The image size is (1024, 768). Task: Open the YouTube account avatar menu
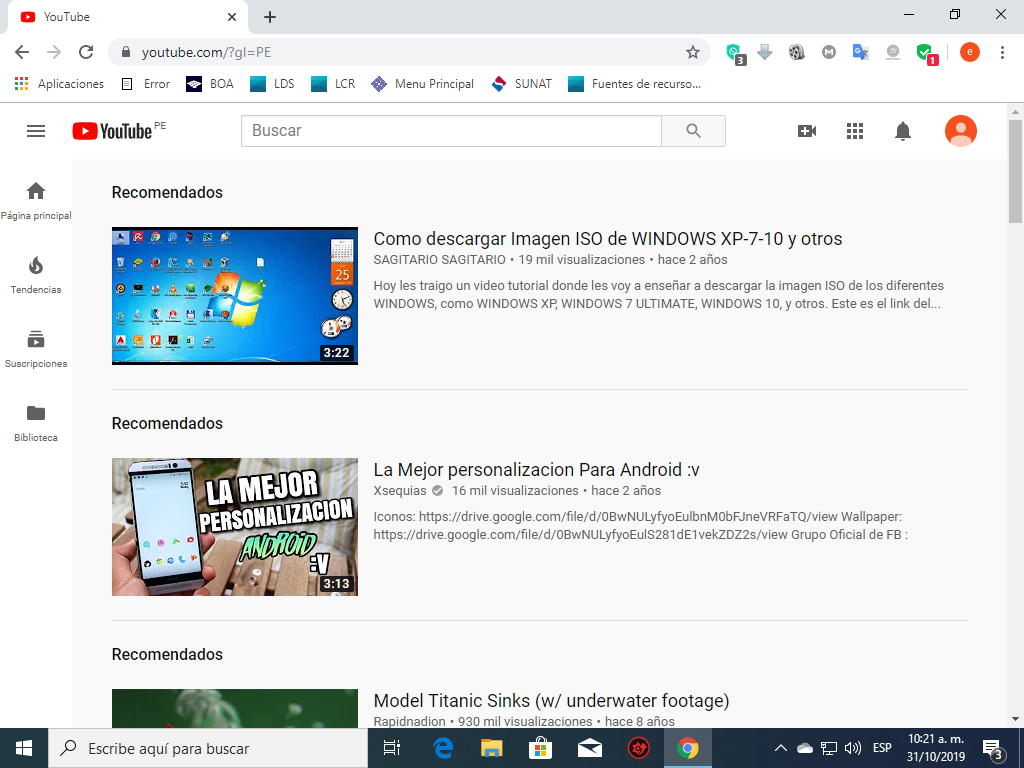coord(961,131)
